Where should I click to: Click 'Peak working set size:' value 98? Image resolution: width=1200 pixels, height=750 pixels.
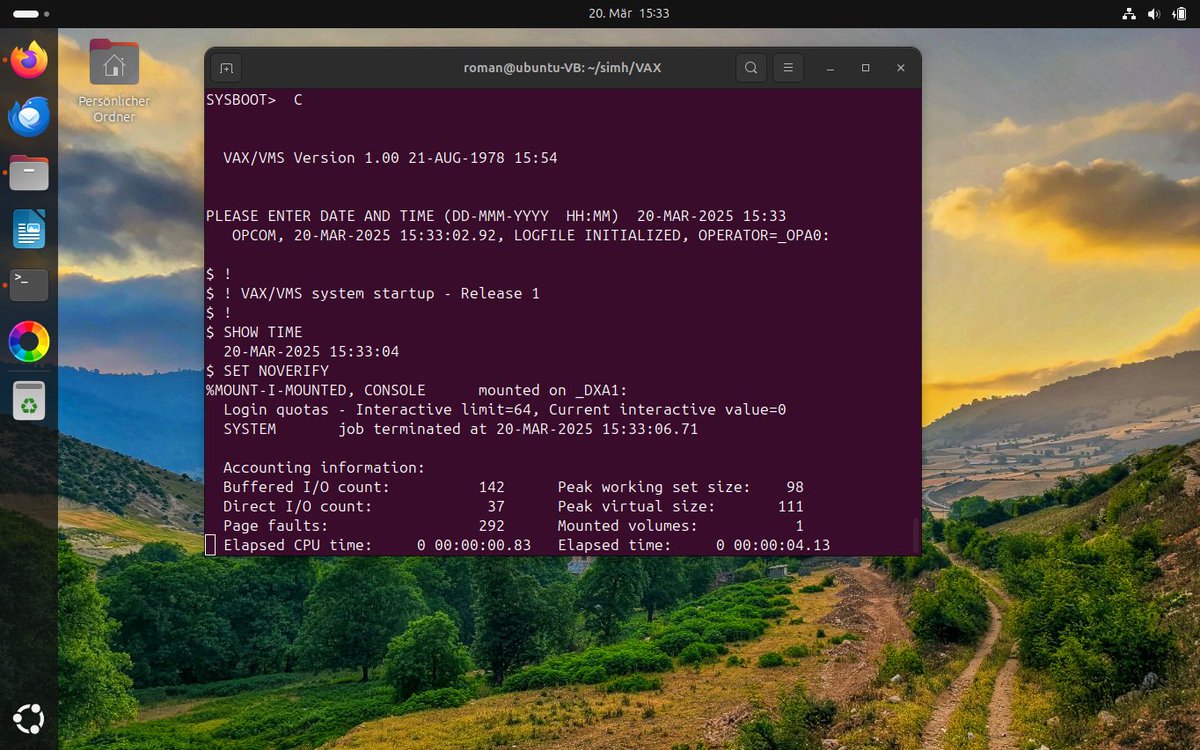[x=795, y=487]
